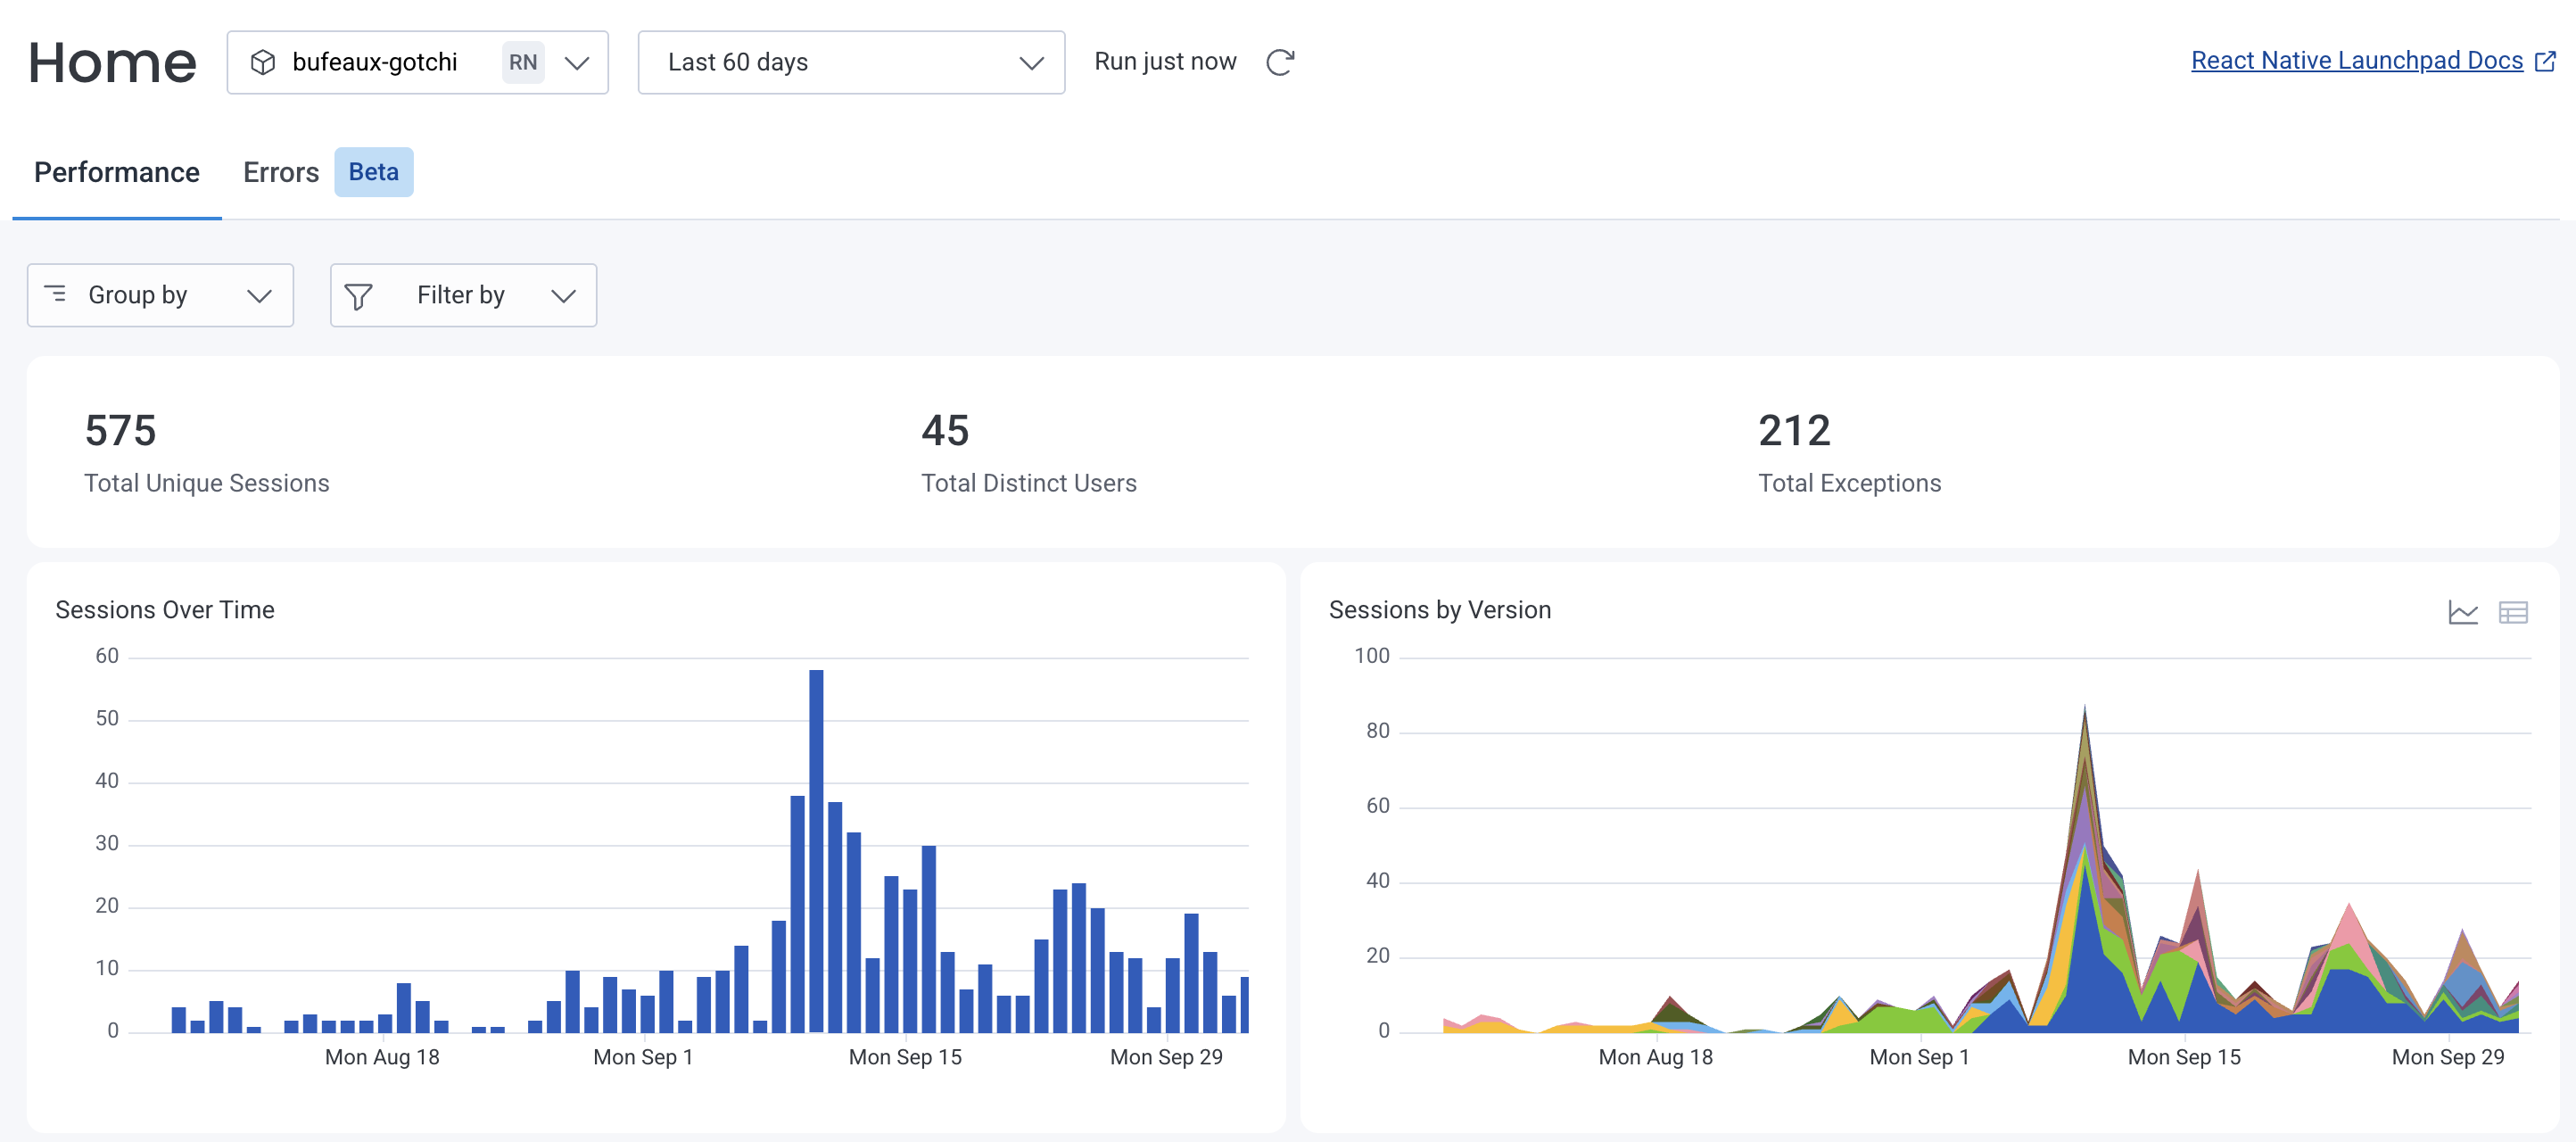This screenshot has height=1142, width=2576.
Task: Open the React Native Launchpad Docs link
Action: point(2356,60)
